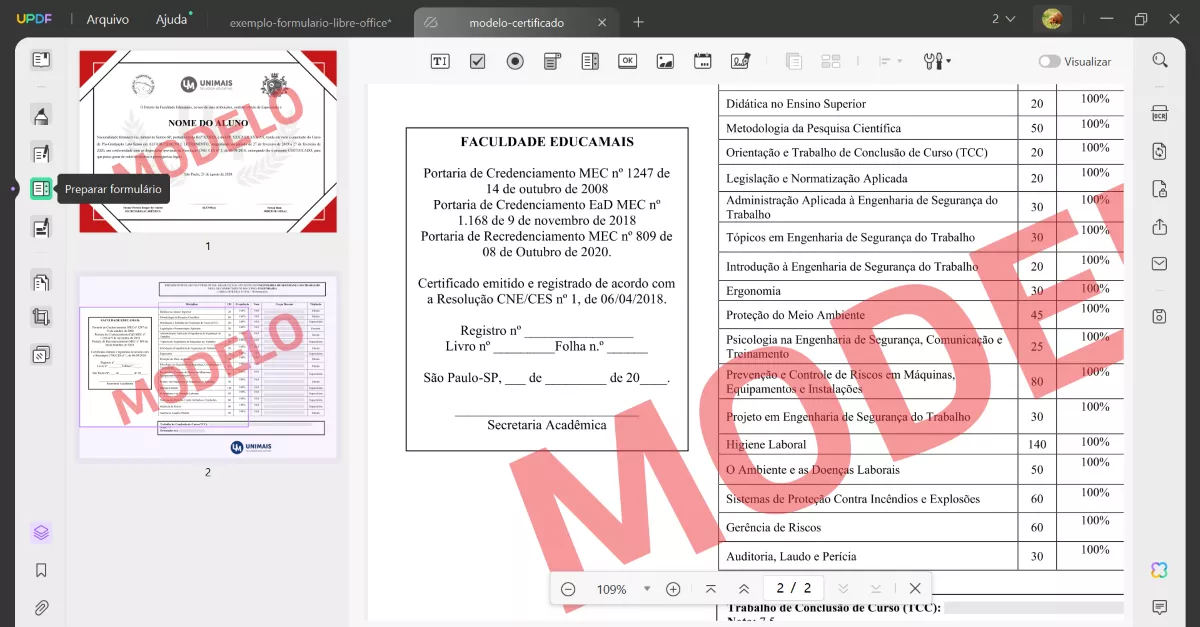
Task: Select the Text field tool
Action: tap(441, 60)
